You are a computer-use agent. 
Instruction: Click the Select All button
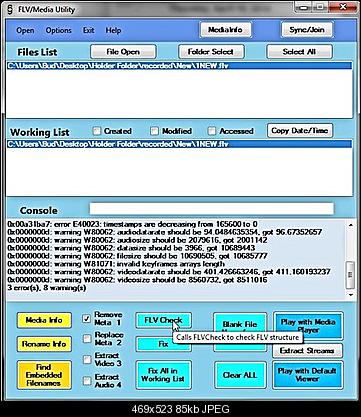click(299, 52)
